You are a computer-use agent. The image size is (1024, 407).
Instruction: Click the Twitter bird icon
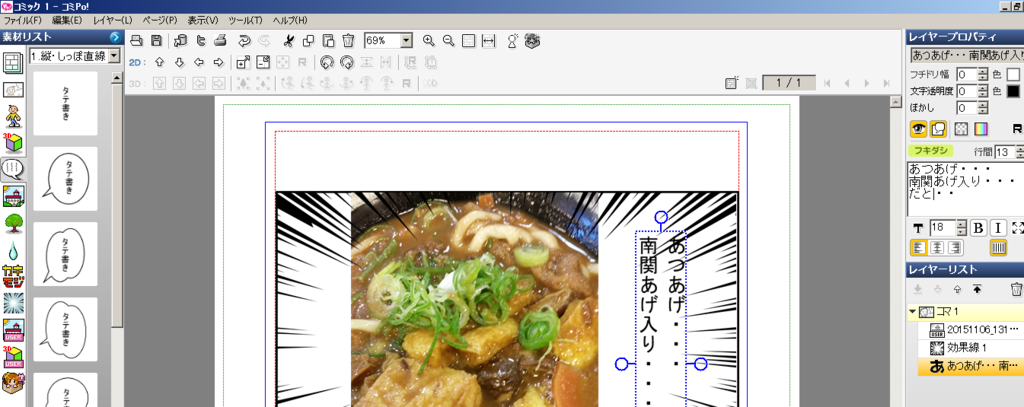[x=202, y=41]
